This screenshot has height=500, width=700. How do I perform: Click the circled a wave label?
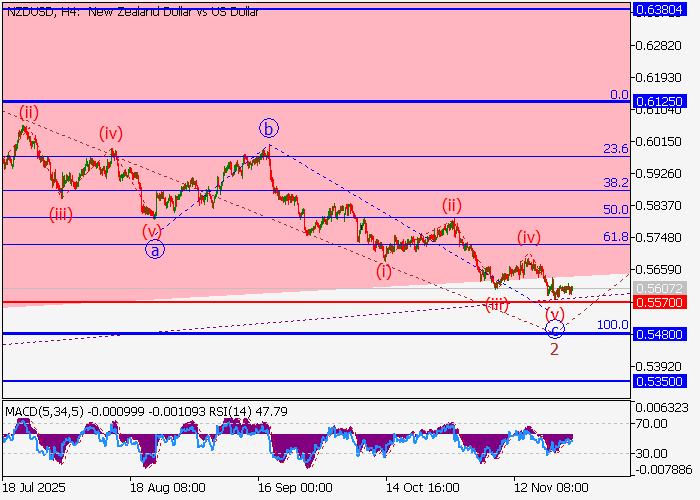pos(155,250)
